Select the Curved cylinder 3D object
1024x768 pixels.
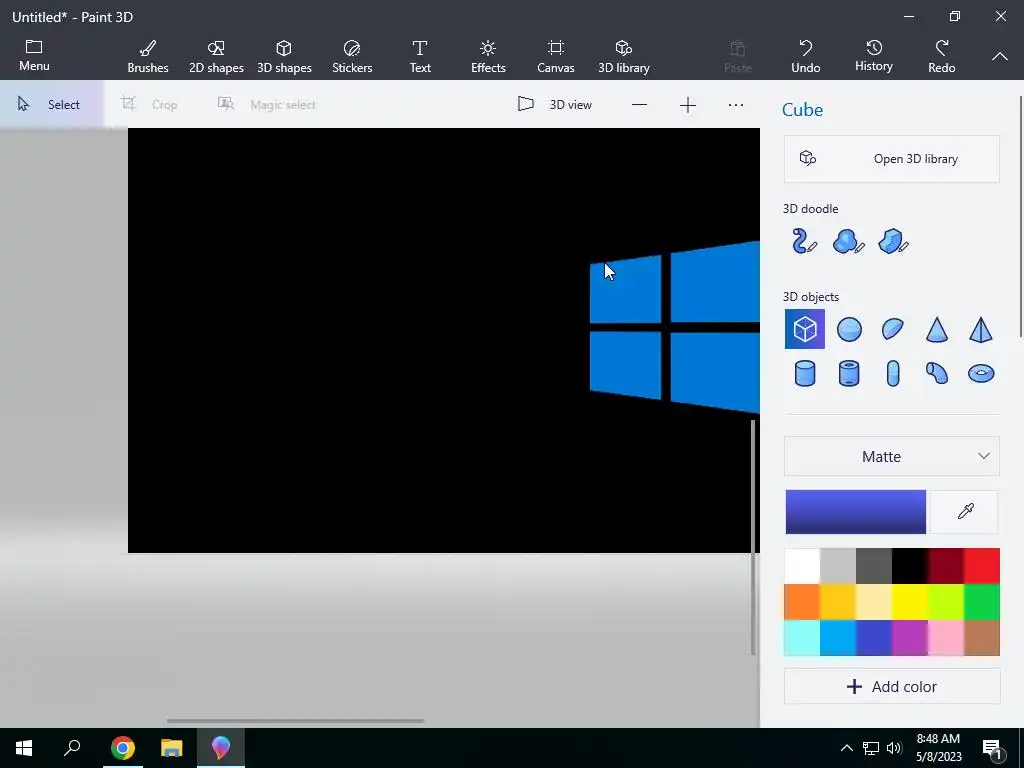(x=936, y=374)
